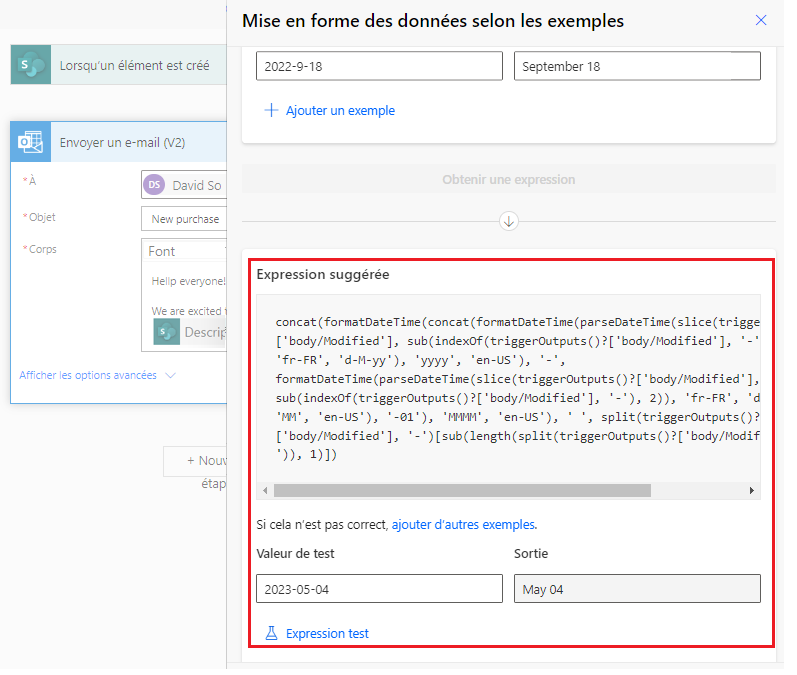The width and height of the screenshot is (797, 675).
Task: Click the down-arrow circle divider icon
Action: point(509,221)
